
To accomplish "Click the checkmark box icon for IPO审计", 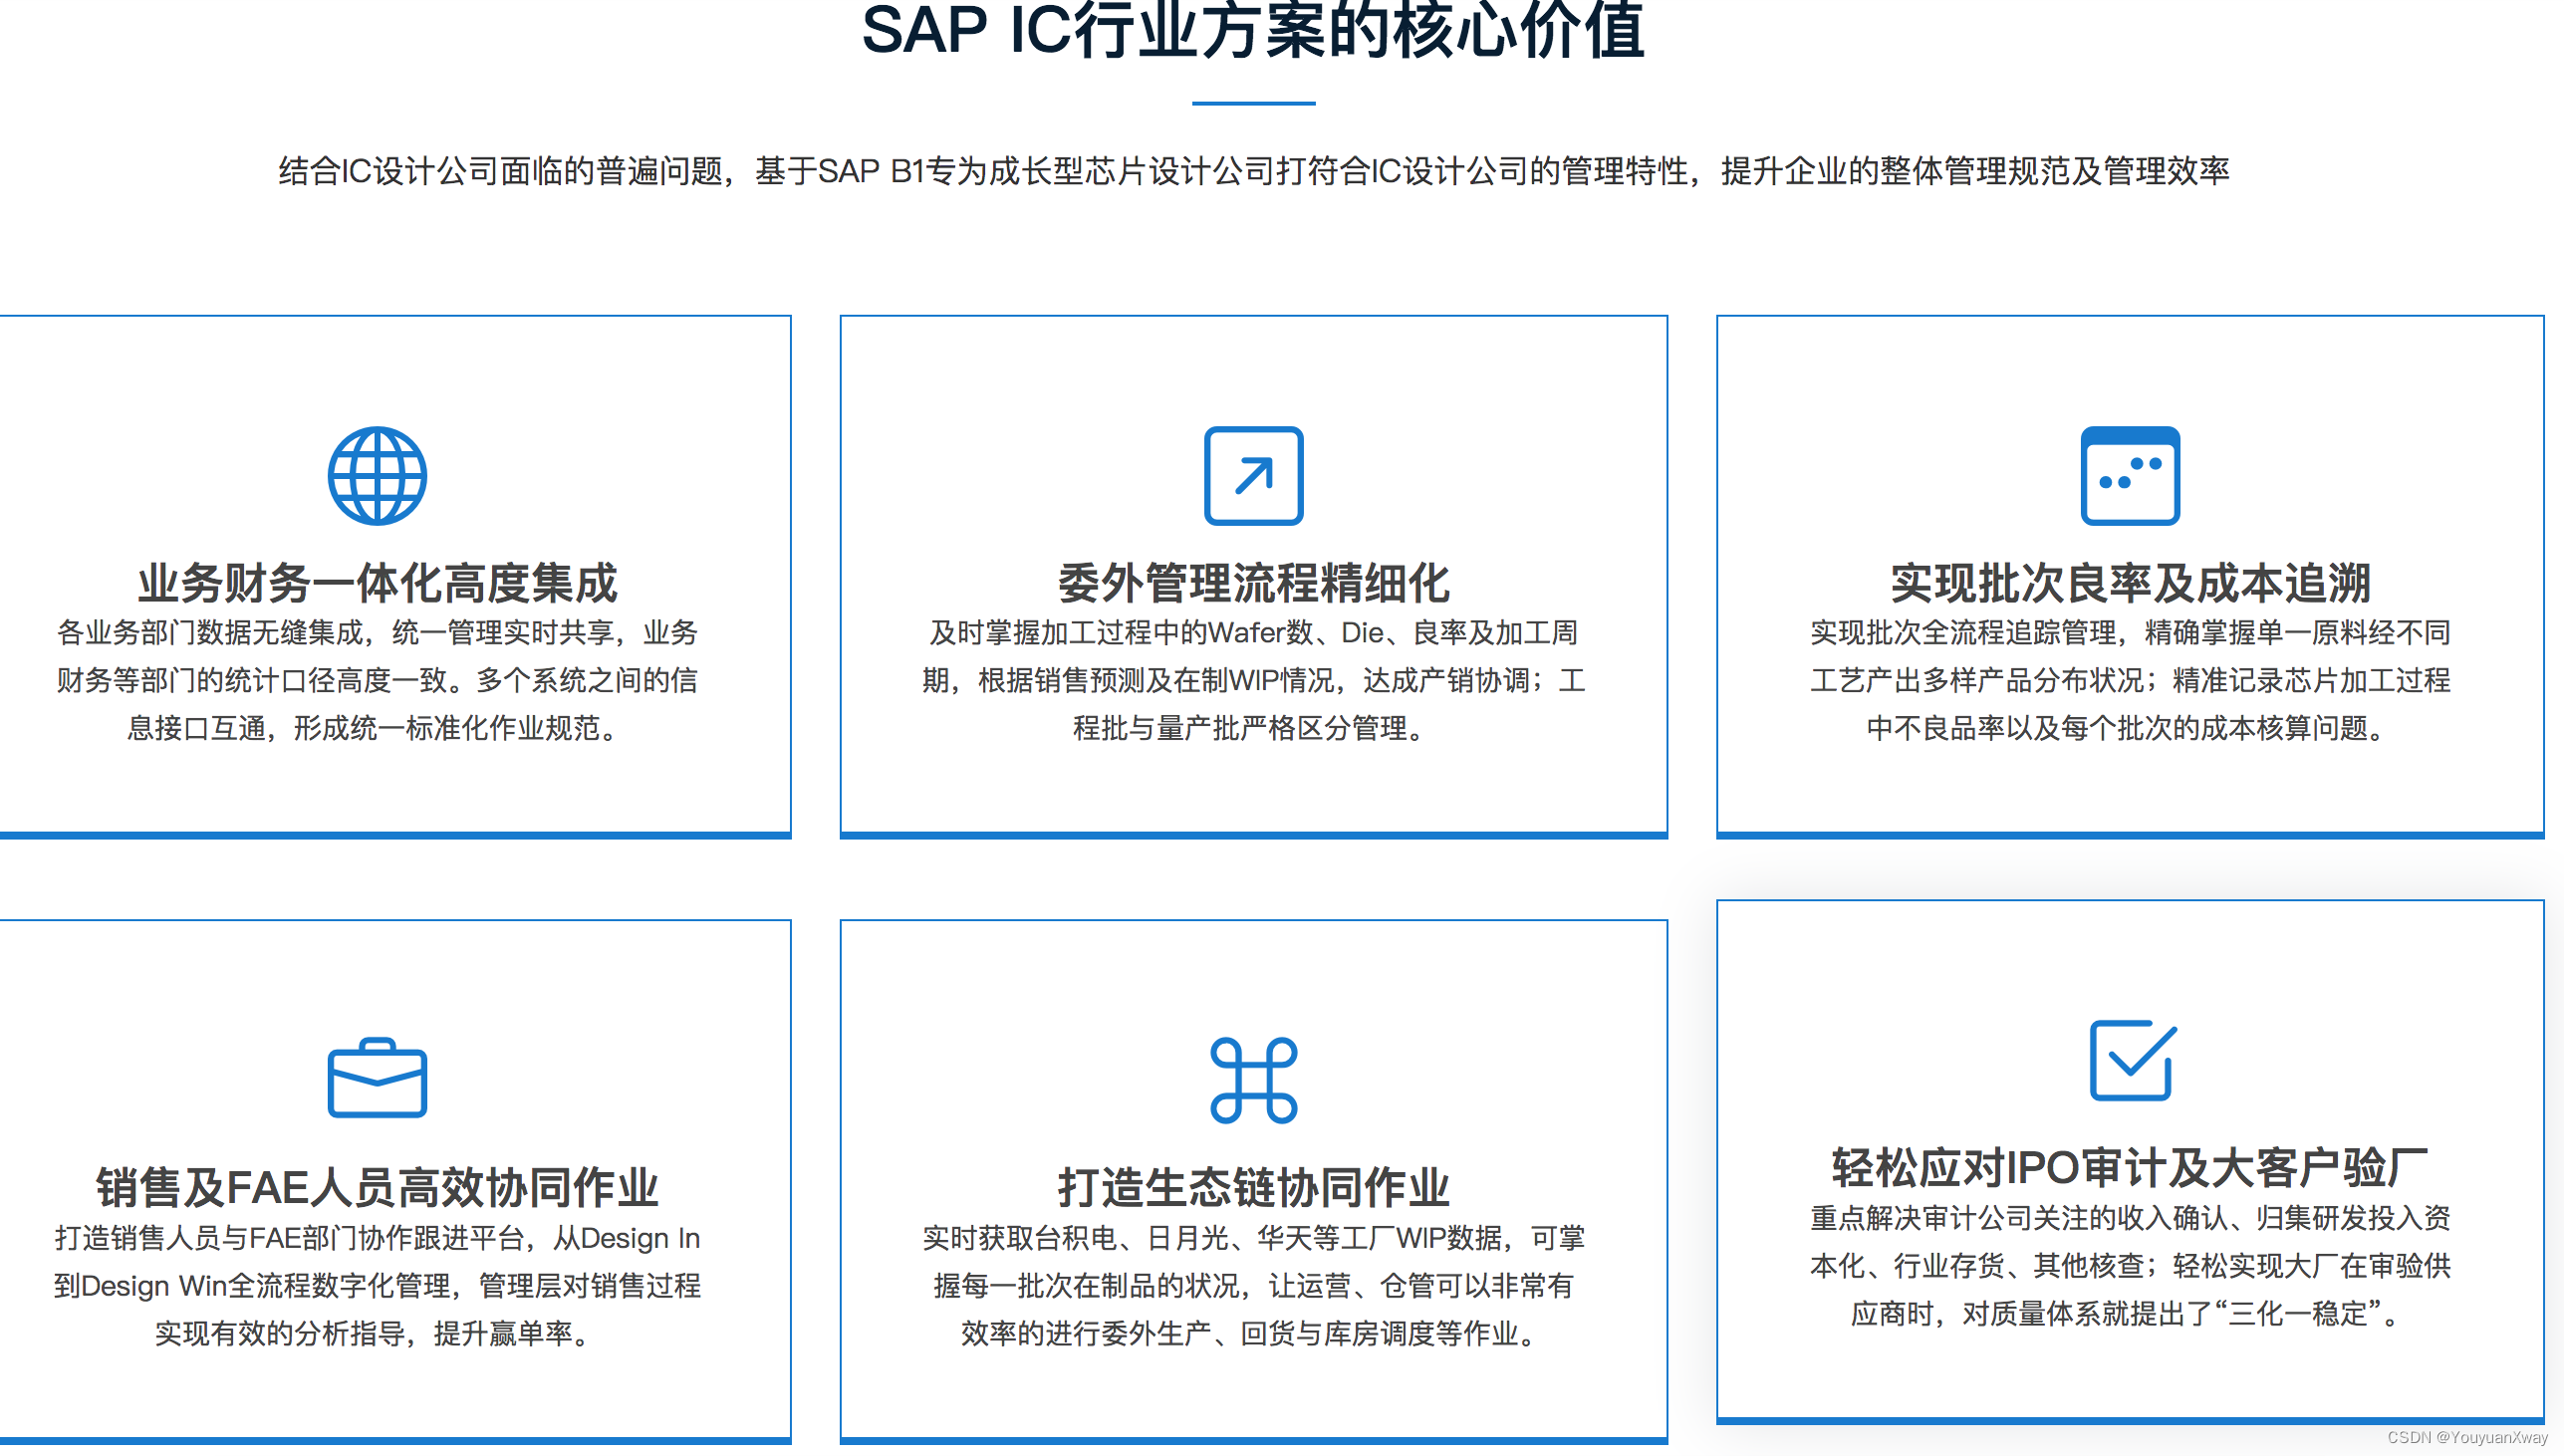I will click(2131, 1060).
